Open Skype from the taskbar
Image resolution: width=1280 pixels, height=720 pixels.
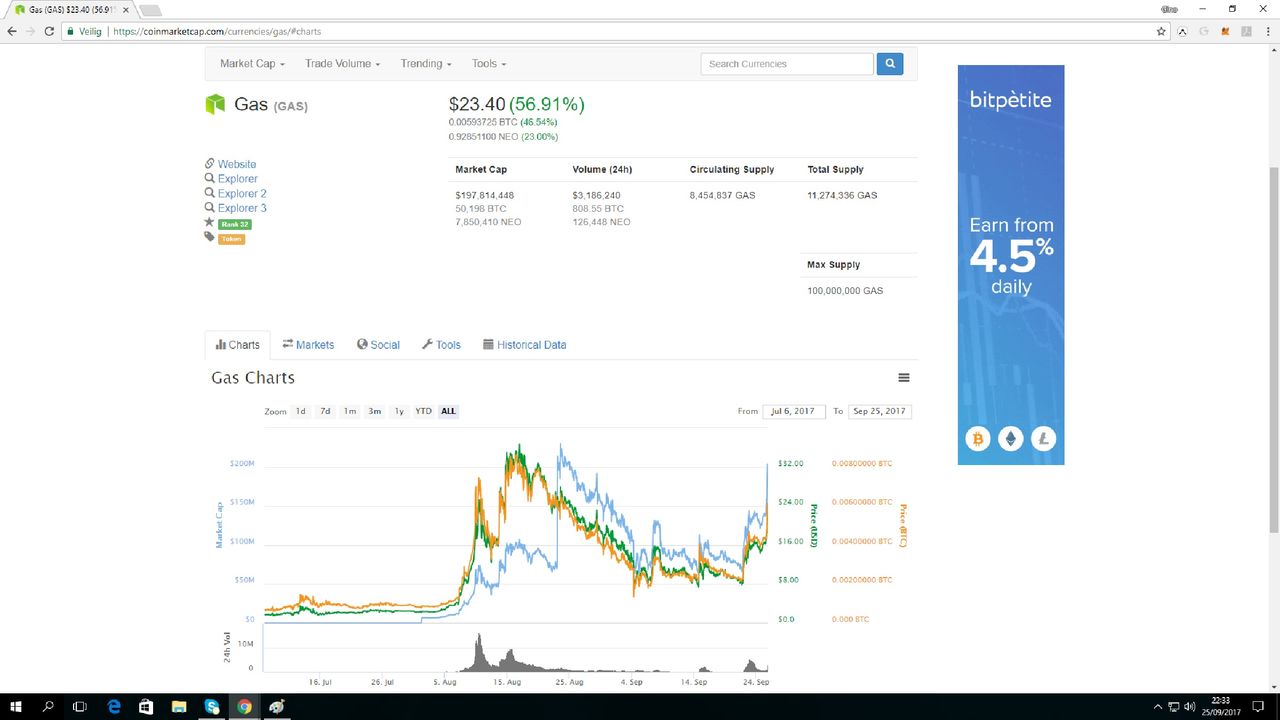(x=212, y=706)
